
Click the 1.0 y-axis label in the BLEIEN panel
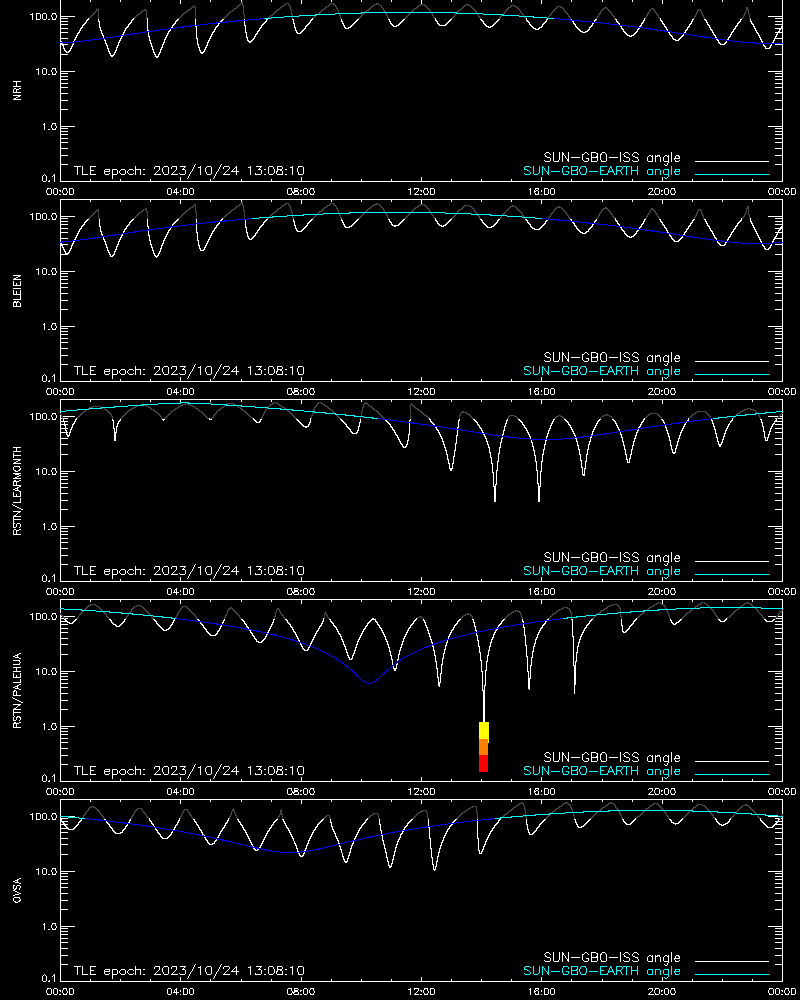tap(48, 327)
